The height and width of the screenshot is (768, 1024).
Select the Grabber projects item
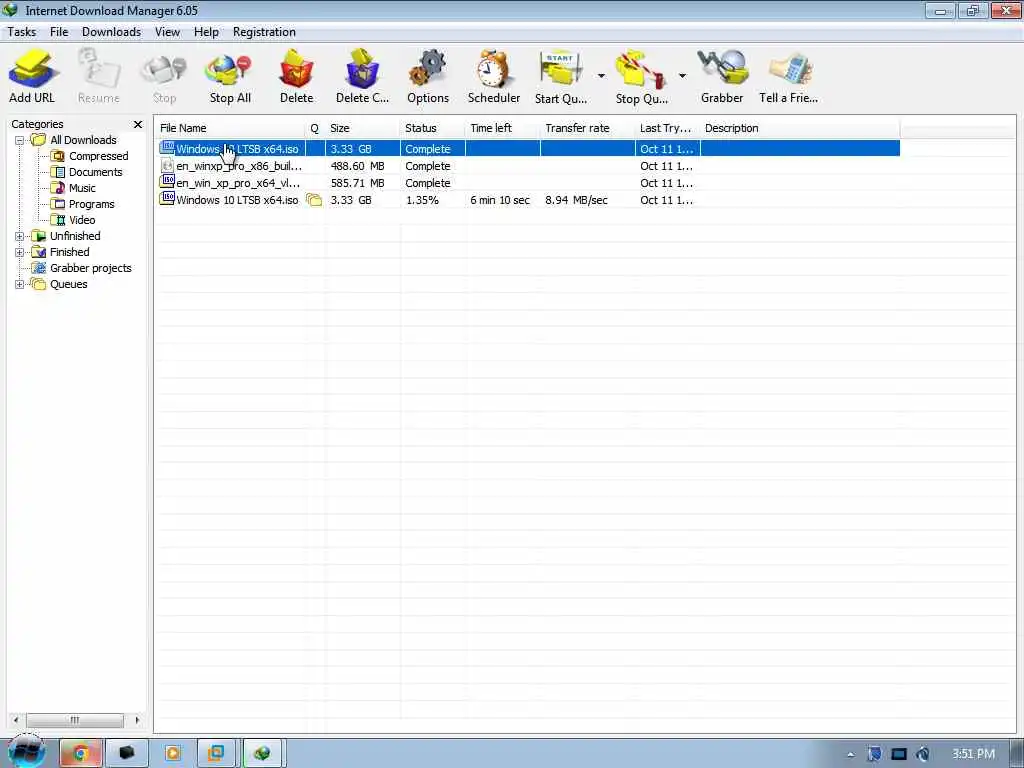pos(90,268)
